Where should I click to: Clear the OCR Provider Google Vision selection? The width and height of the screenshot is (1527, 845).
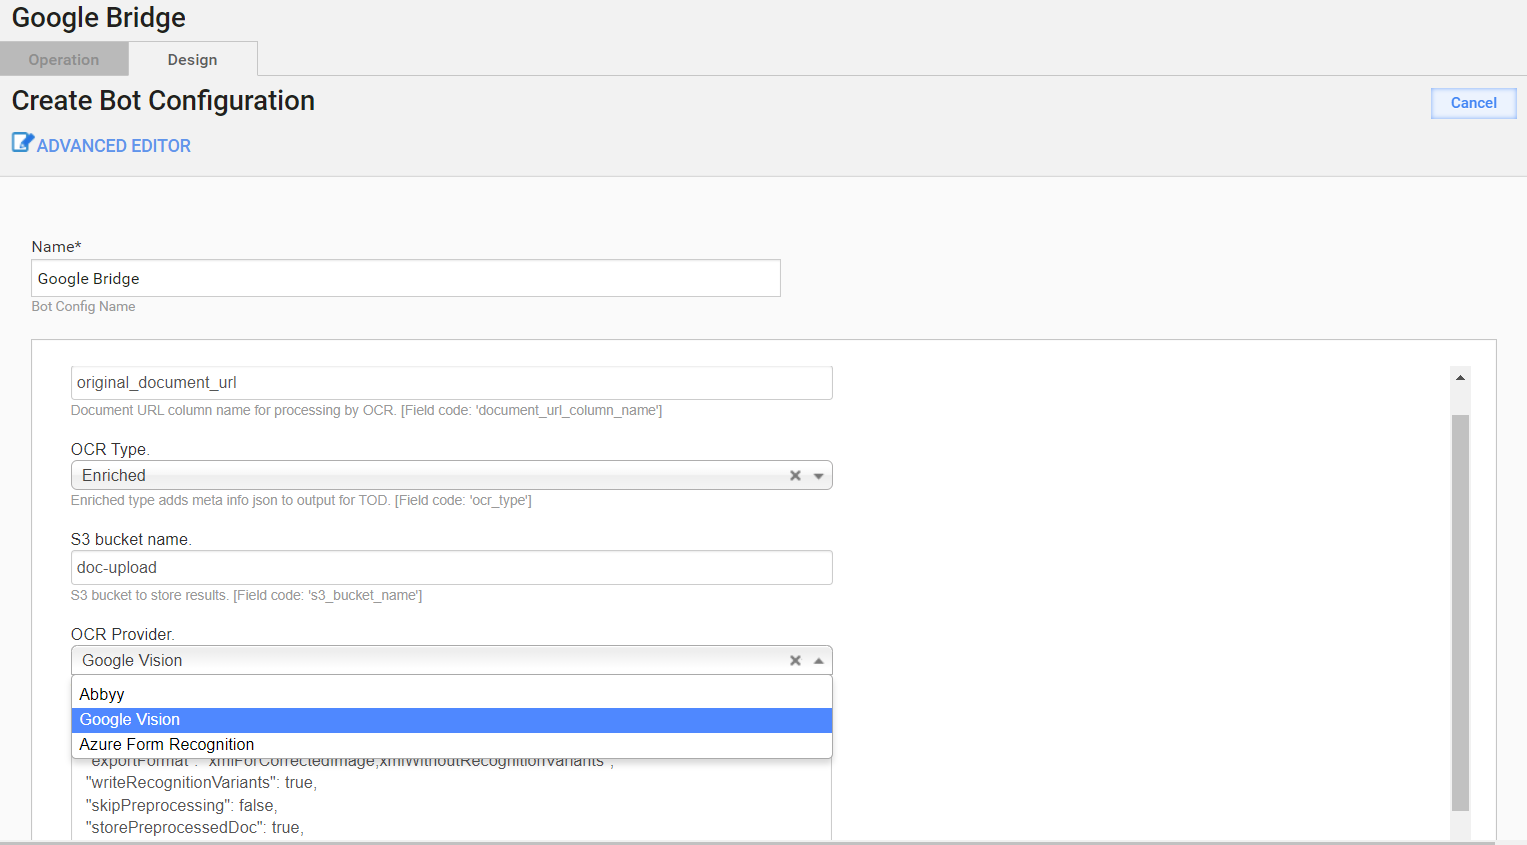point(795,661)
